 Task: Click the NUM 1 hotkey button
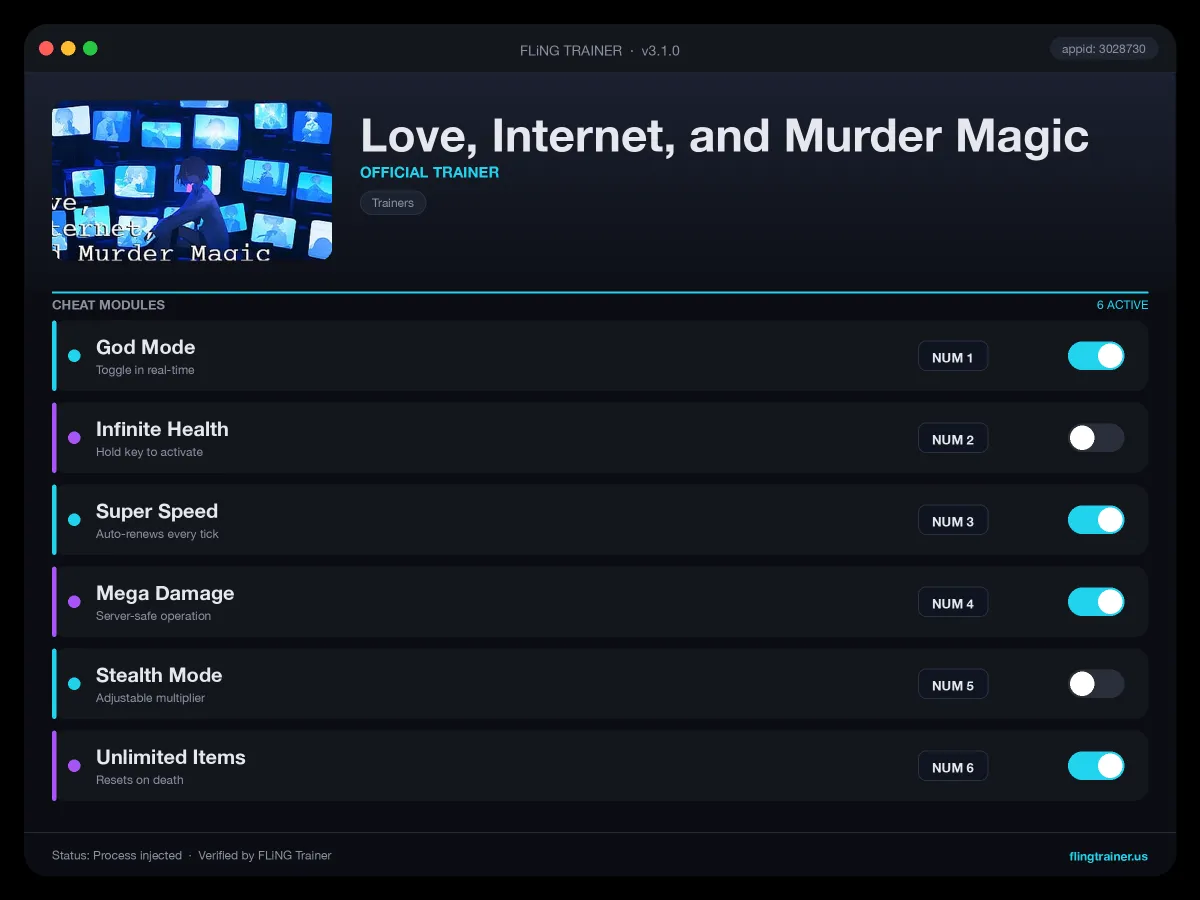click(953, 357)
